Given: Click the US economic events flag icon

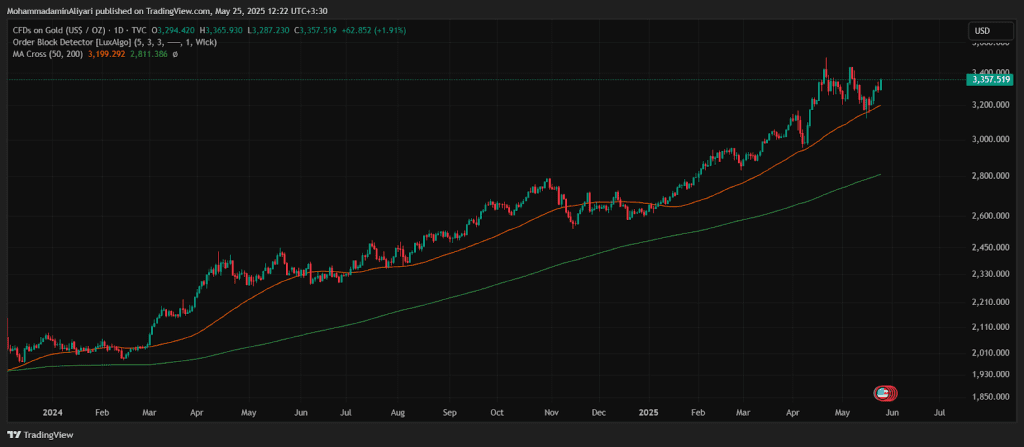Looking at the screenshot, I should click(x=885, y=393).
